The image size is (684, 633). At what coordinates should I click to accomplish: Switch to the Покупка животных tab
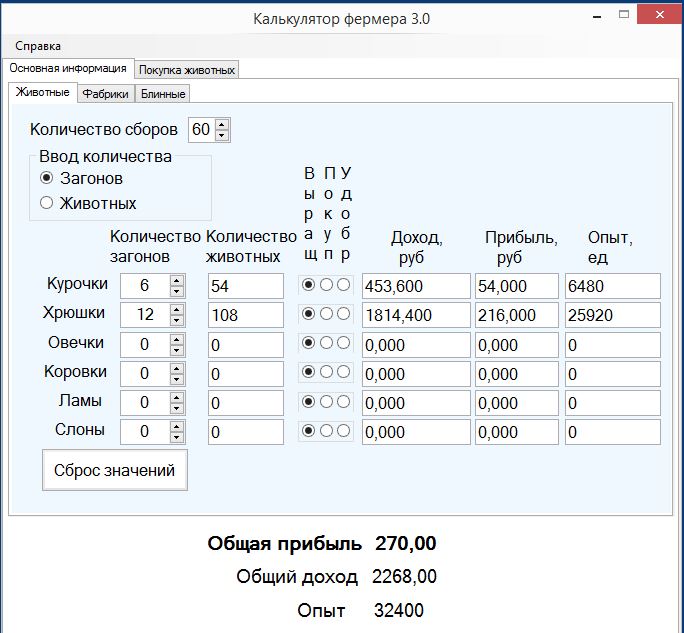pyautogui.click(x=187, y=70)
